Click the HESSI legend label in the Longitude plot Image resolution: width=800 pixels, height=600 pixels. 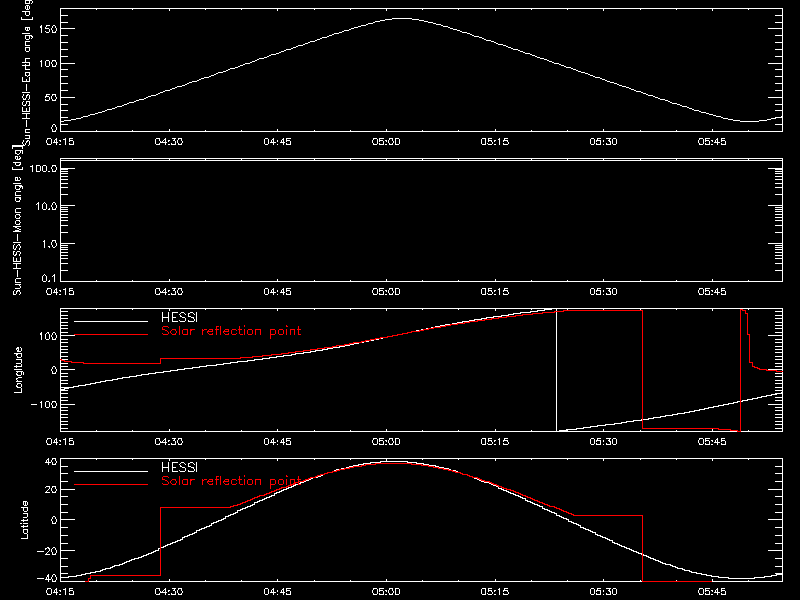[179, 317]
